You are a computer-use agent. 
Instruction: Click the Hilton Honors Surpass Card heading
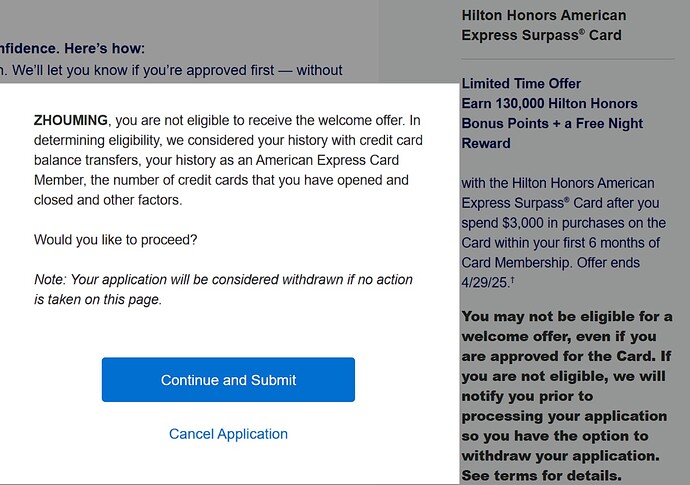click(544, 25)
